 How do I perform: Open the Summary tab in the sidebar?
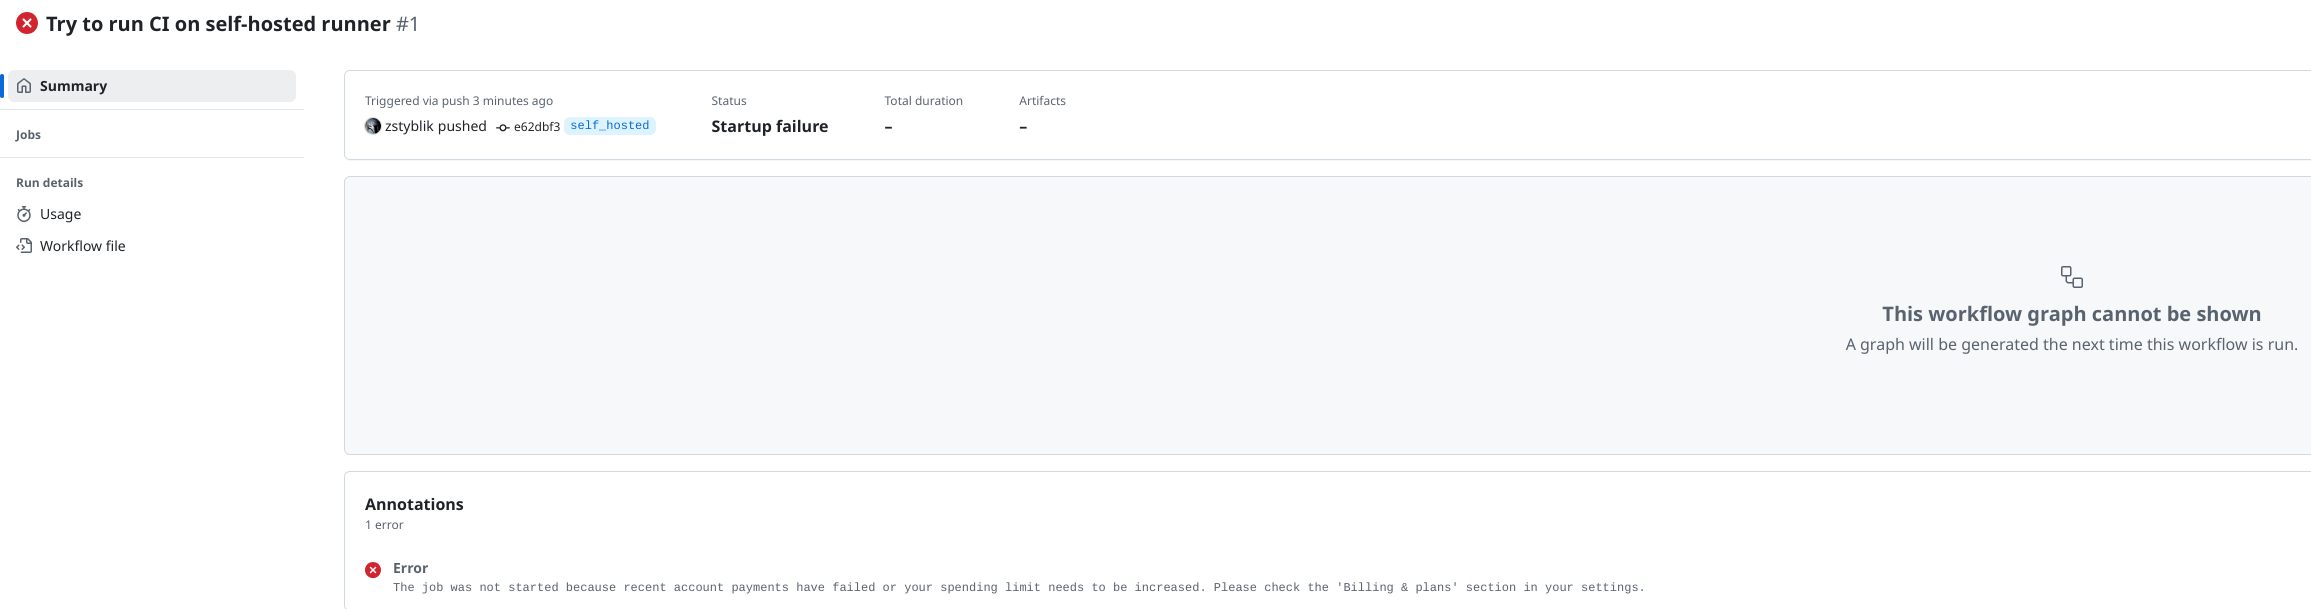click(x=73, y=86)
